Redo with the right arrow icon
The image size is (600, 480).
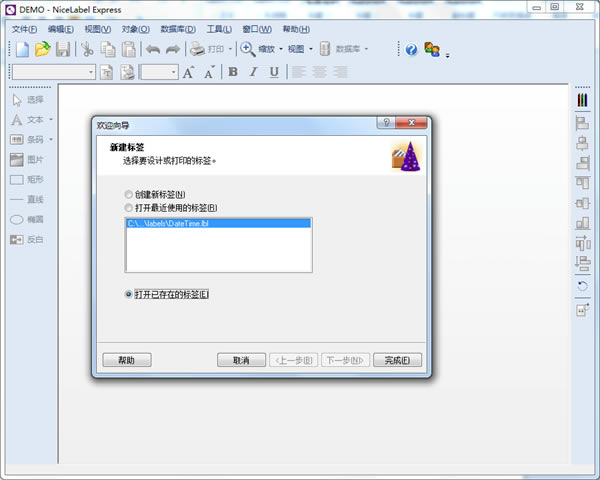pyautogui.click(x=173, y=49)
